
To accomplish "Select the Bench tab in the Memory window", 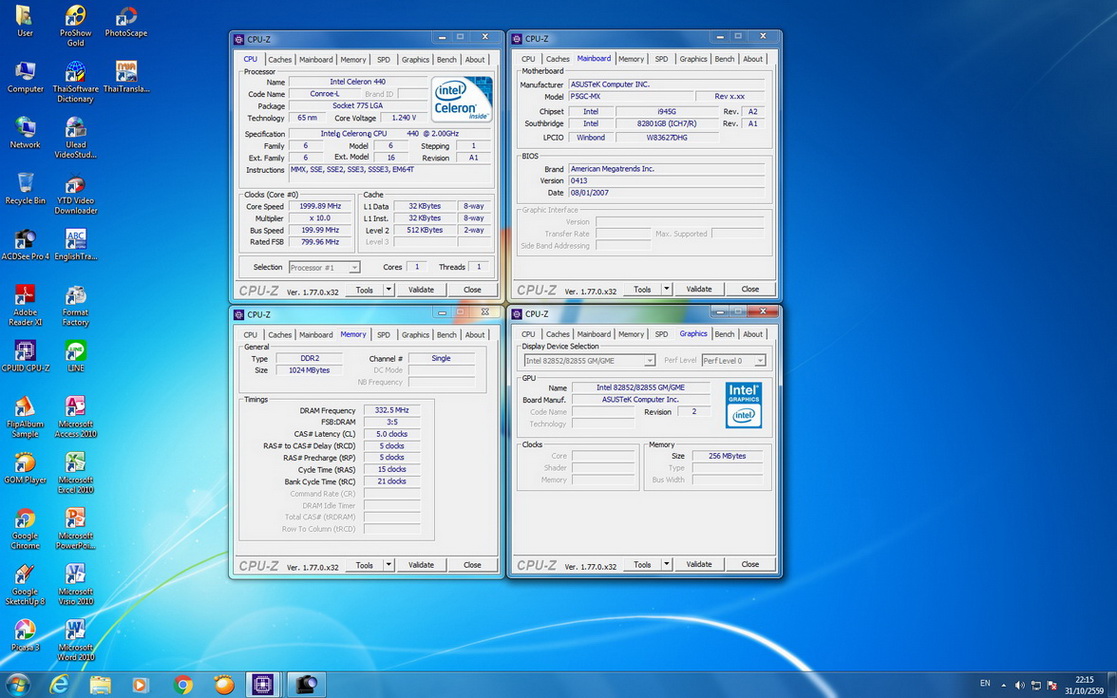I will coord(447,335).
